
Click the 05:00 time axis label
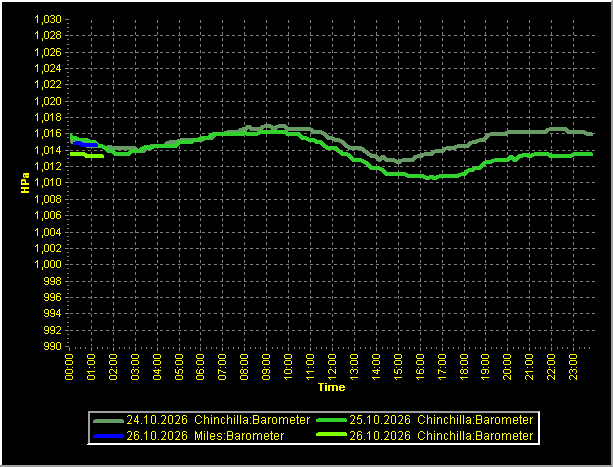(x=179, y=367)
